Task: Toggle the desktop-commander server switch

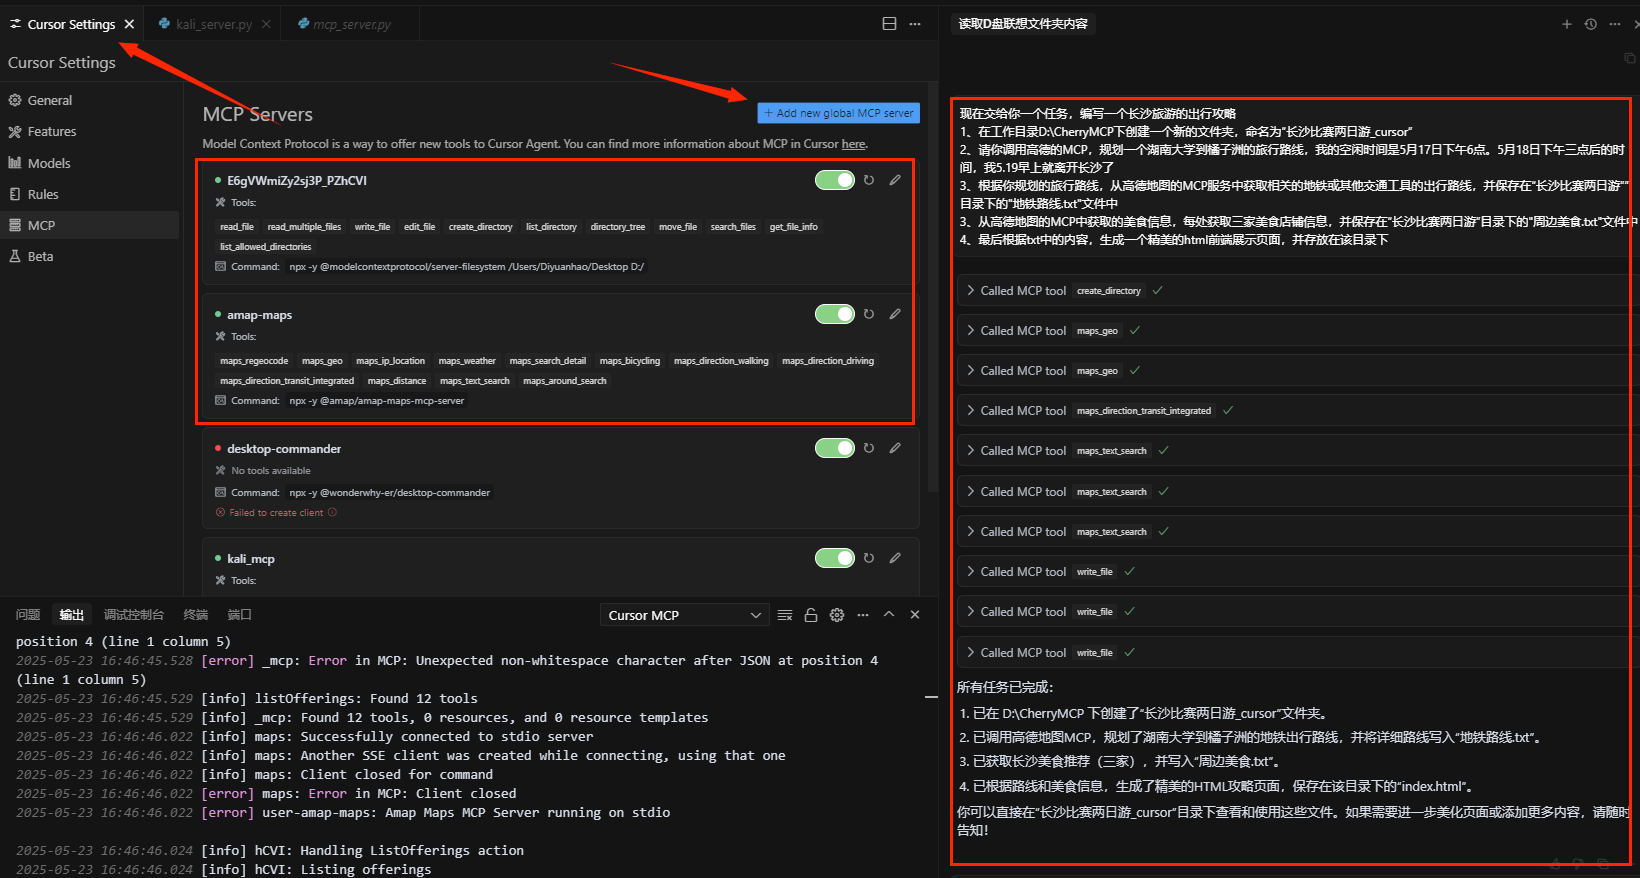Action: tap(835, 448)
